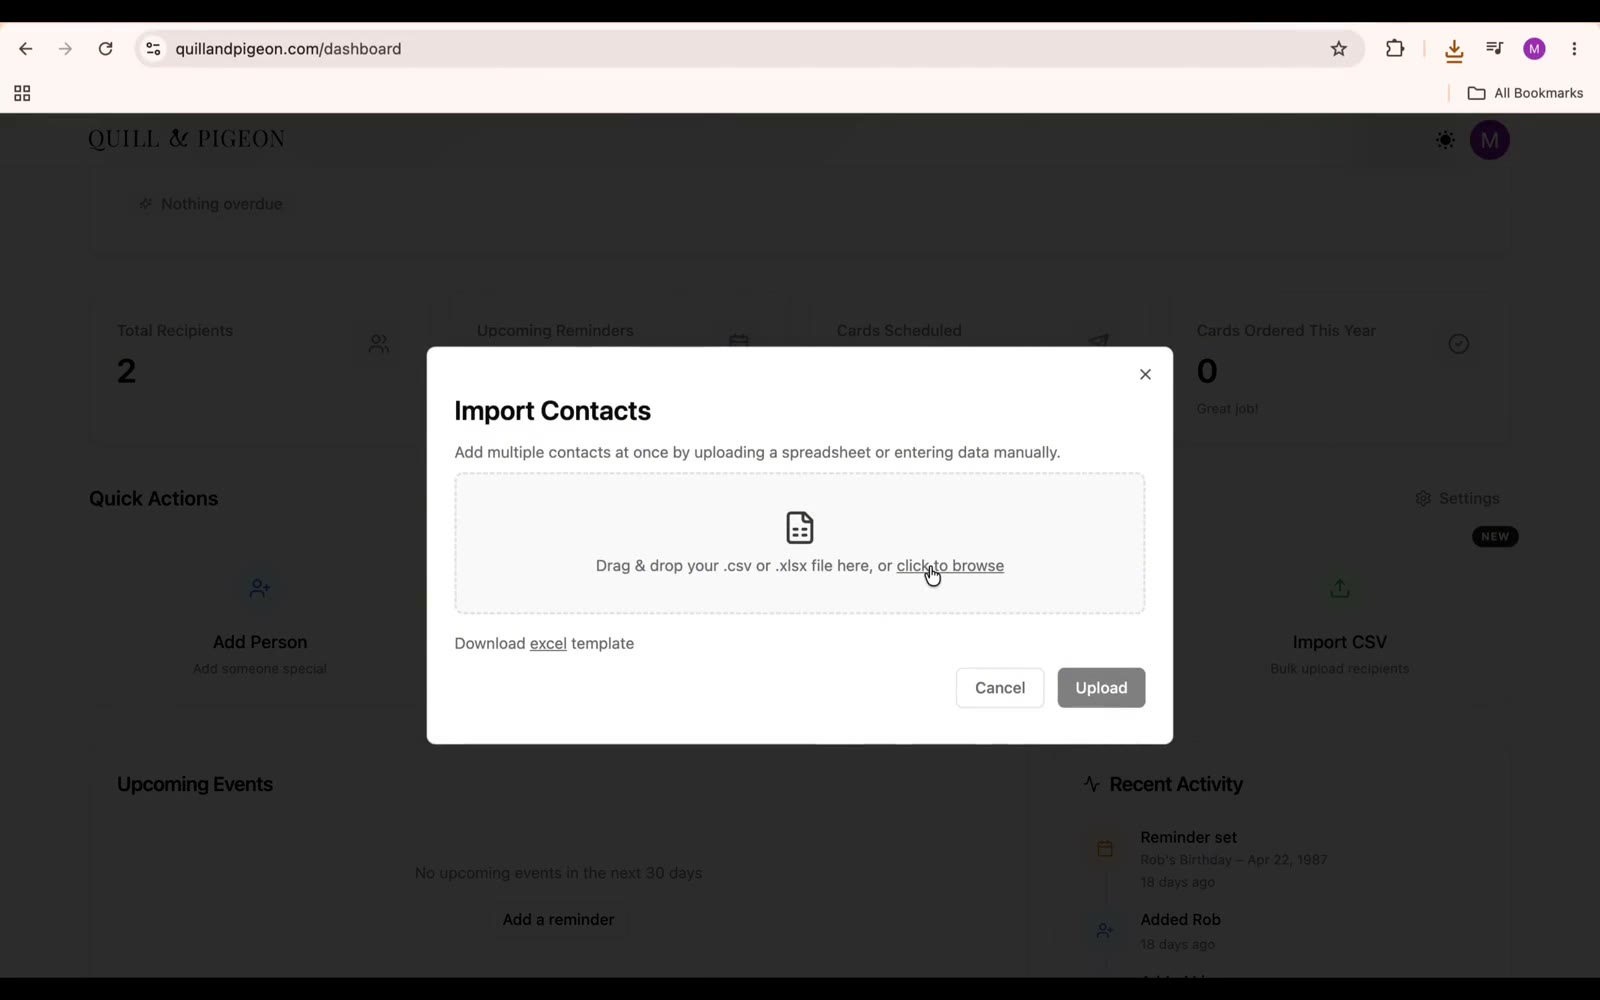Click the 'Upcoming Reminders' card label
The image size is (1600, 1000).
tap(555, 331)
